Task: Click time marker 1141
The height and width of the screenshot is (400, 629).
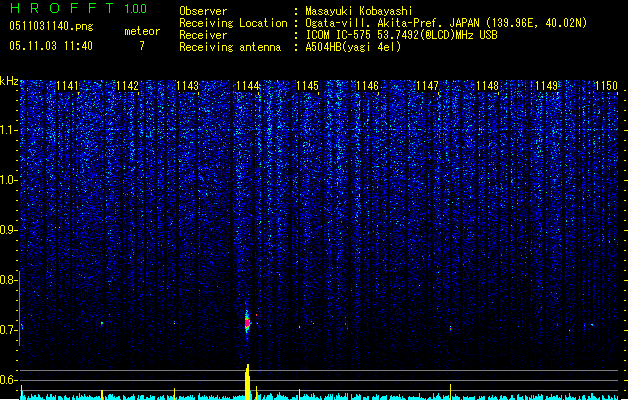Action: pyautogui.click(x=67, y=86)
